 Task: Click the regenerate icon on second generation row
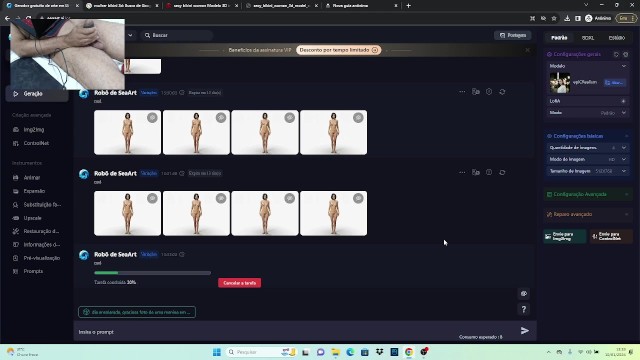tap(502, 173)
